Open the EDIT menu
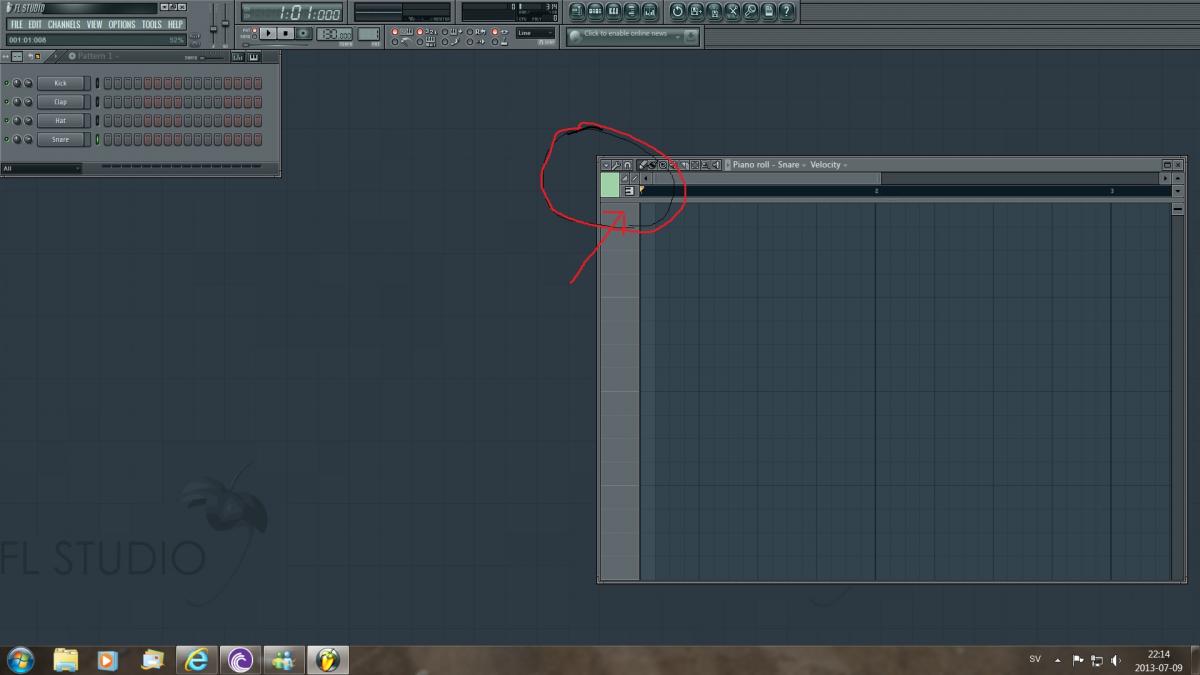Image resolution: width=1200 pixels, height=675 pixels. [35, 24]
